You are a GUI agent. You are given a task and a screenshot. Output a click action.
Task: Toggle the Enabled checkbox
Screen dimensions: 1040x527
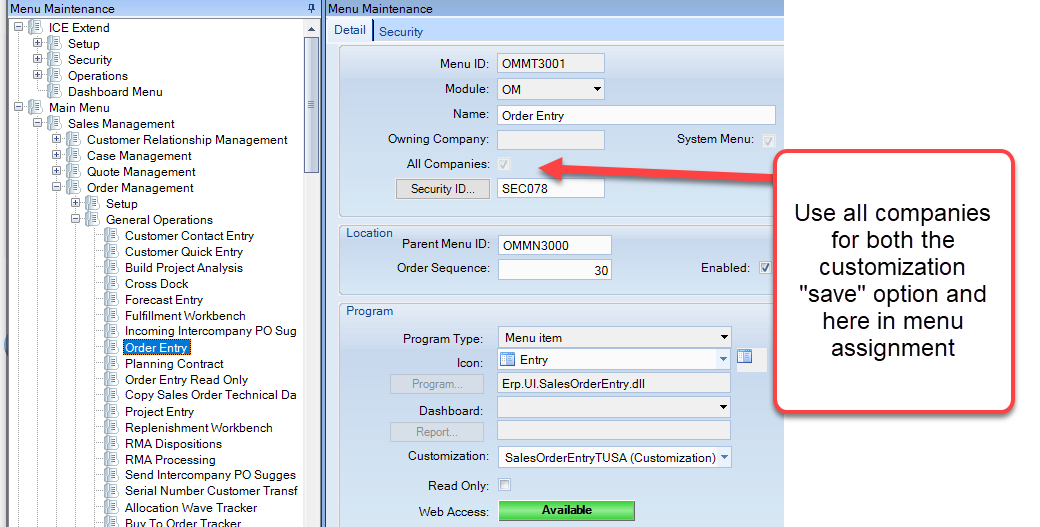click(765, 268)
